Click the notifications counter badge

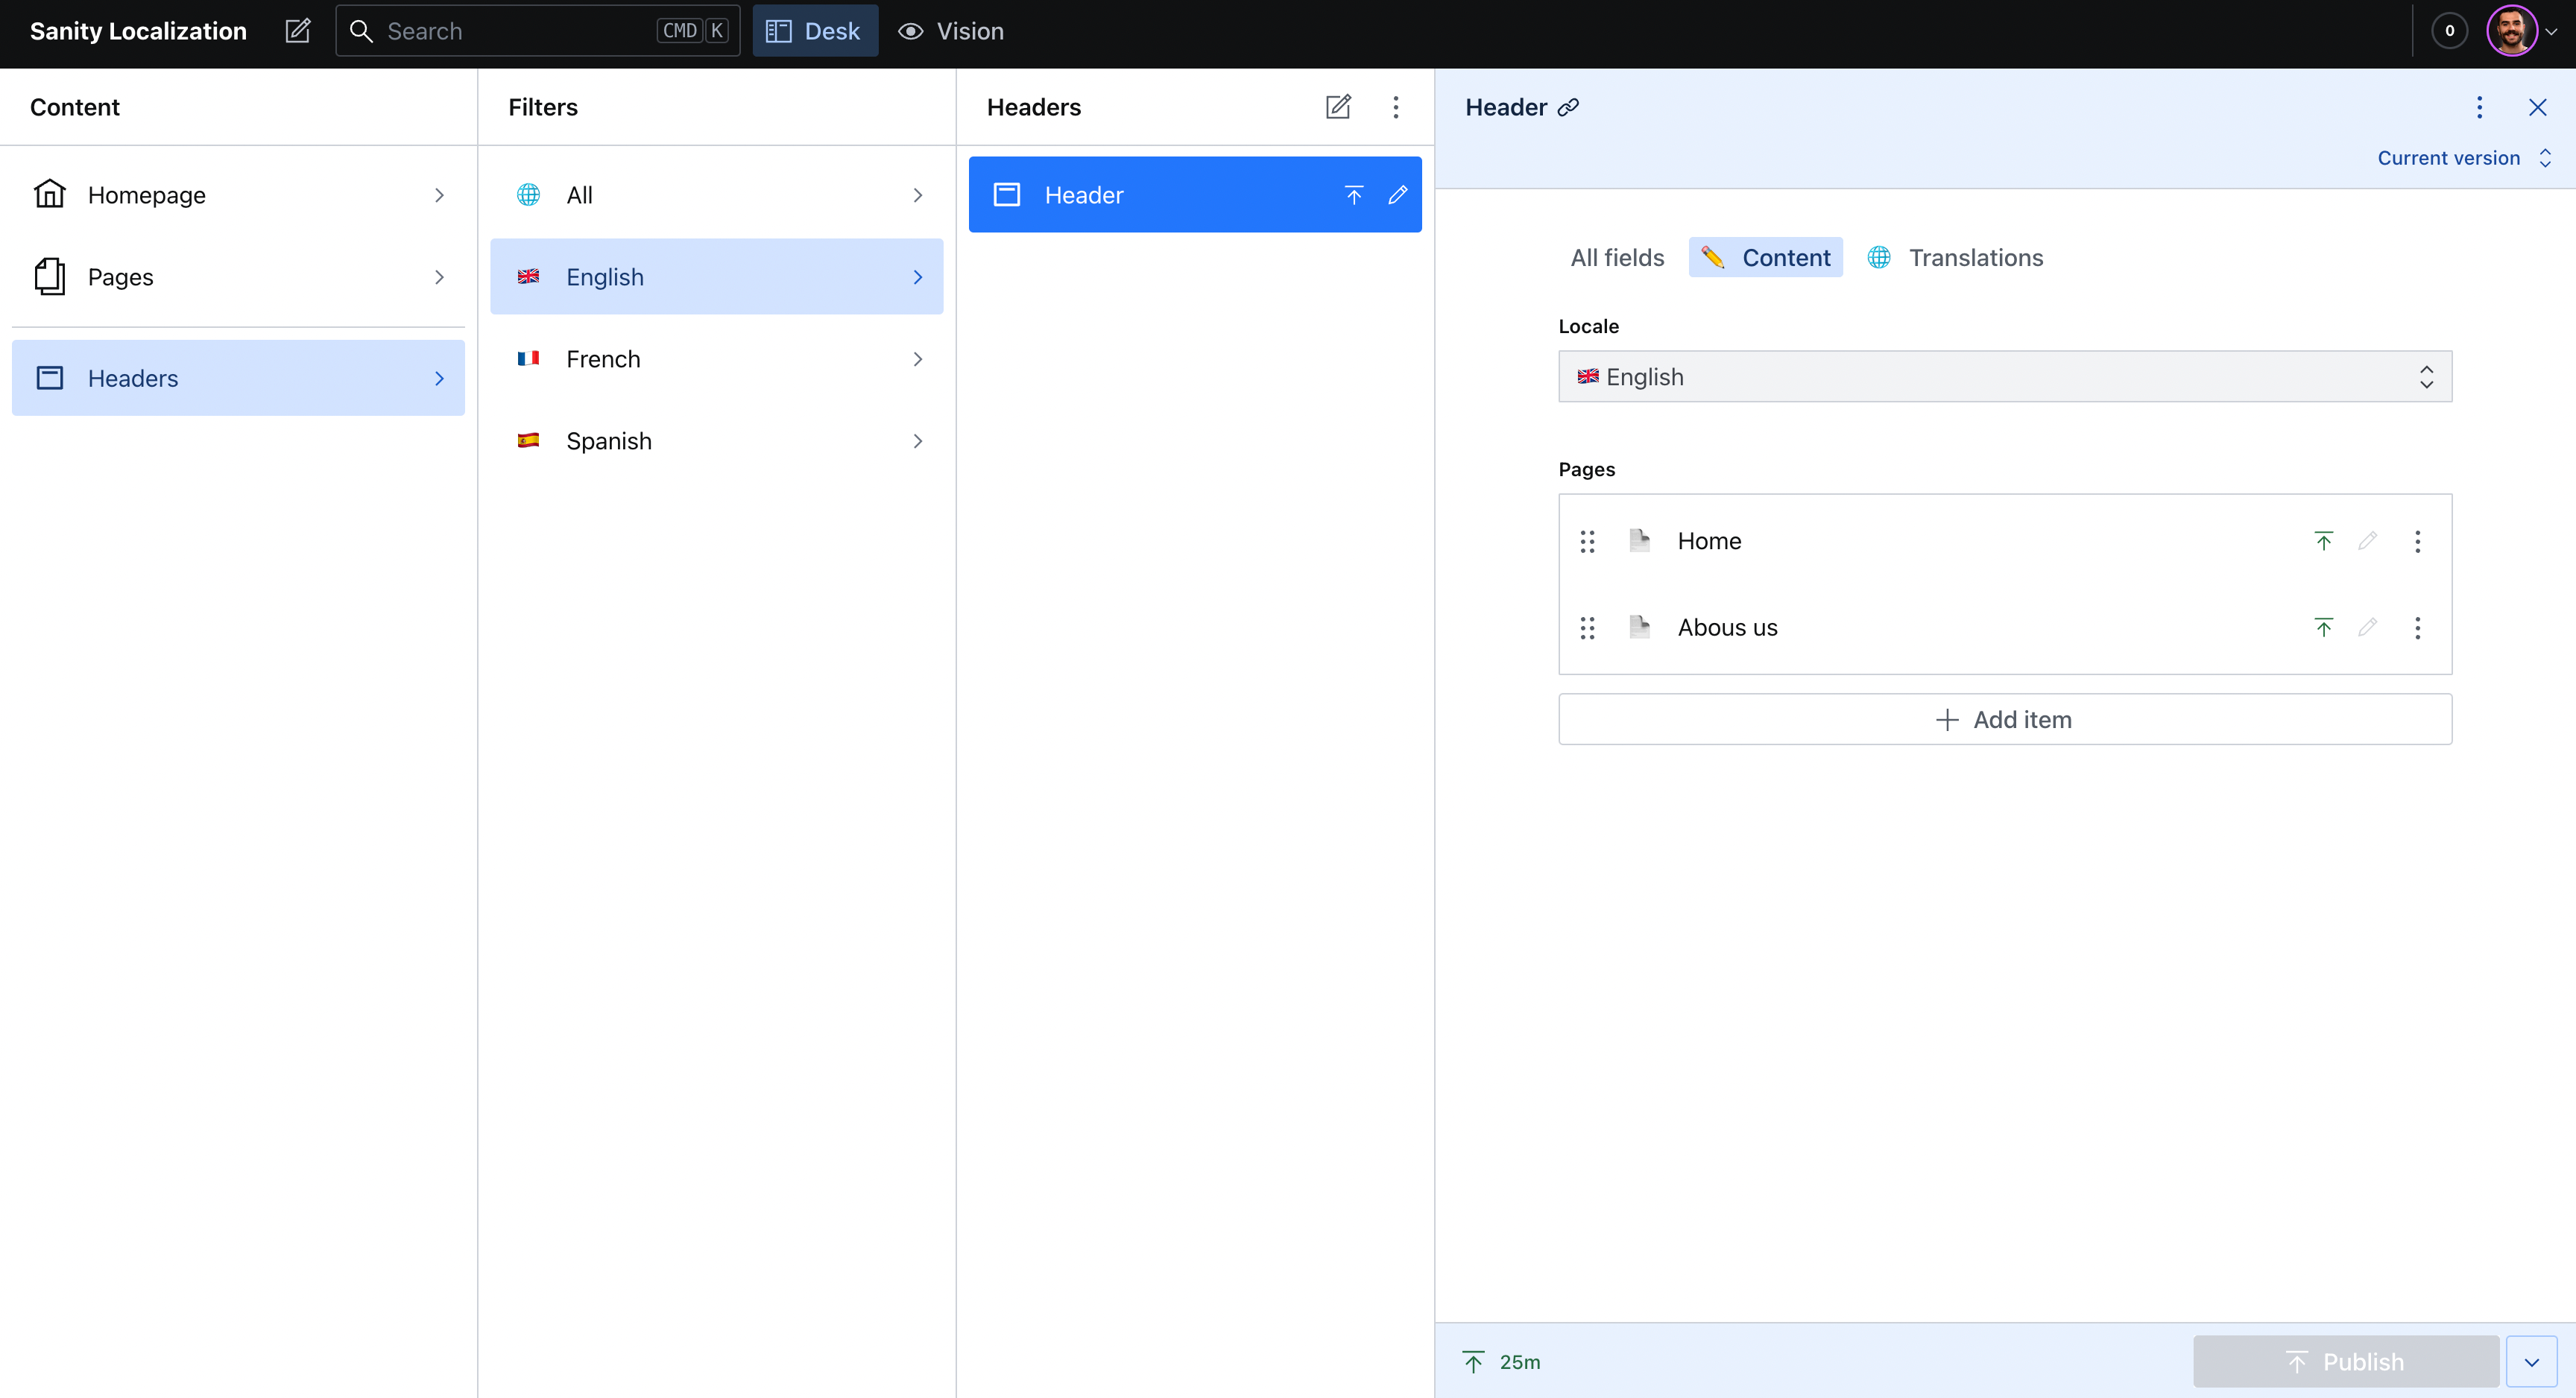(2449, 31)
